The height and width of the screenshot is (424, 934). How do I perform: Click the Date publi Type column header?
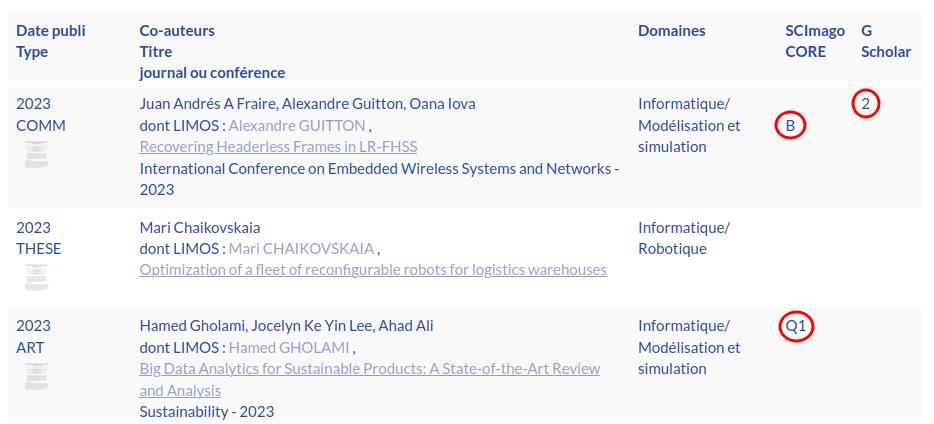click(x=51, y=41)
